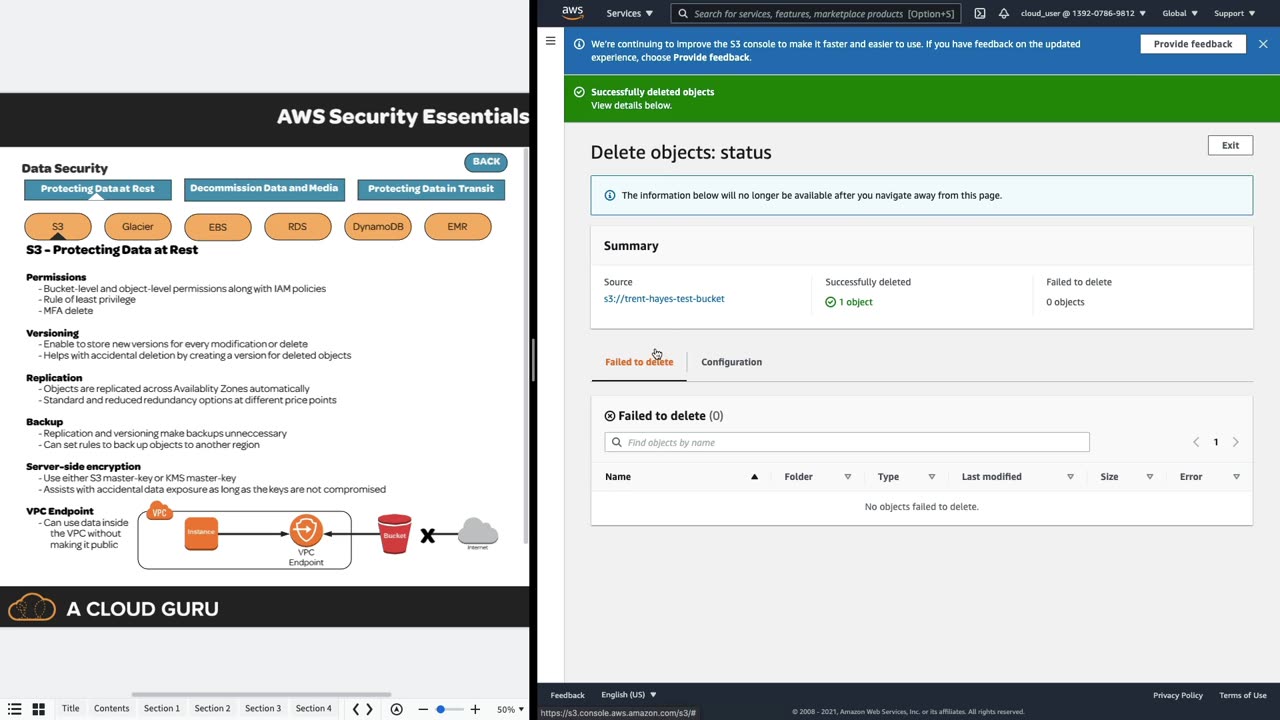Jump to Section 4
Image resolution: width=1280 pixels, height=720 pixels.
tap(313, 709)
